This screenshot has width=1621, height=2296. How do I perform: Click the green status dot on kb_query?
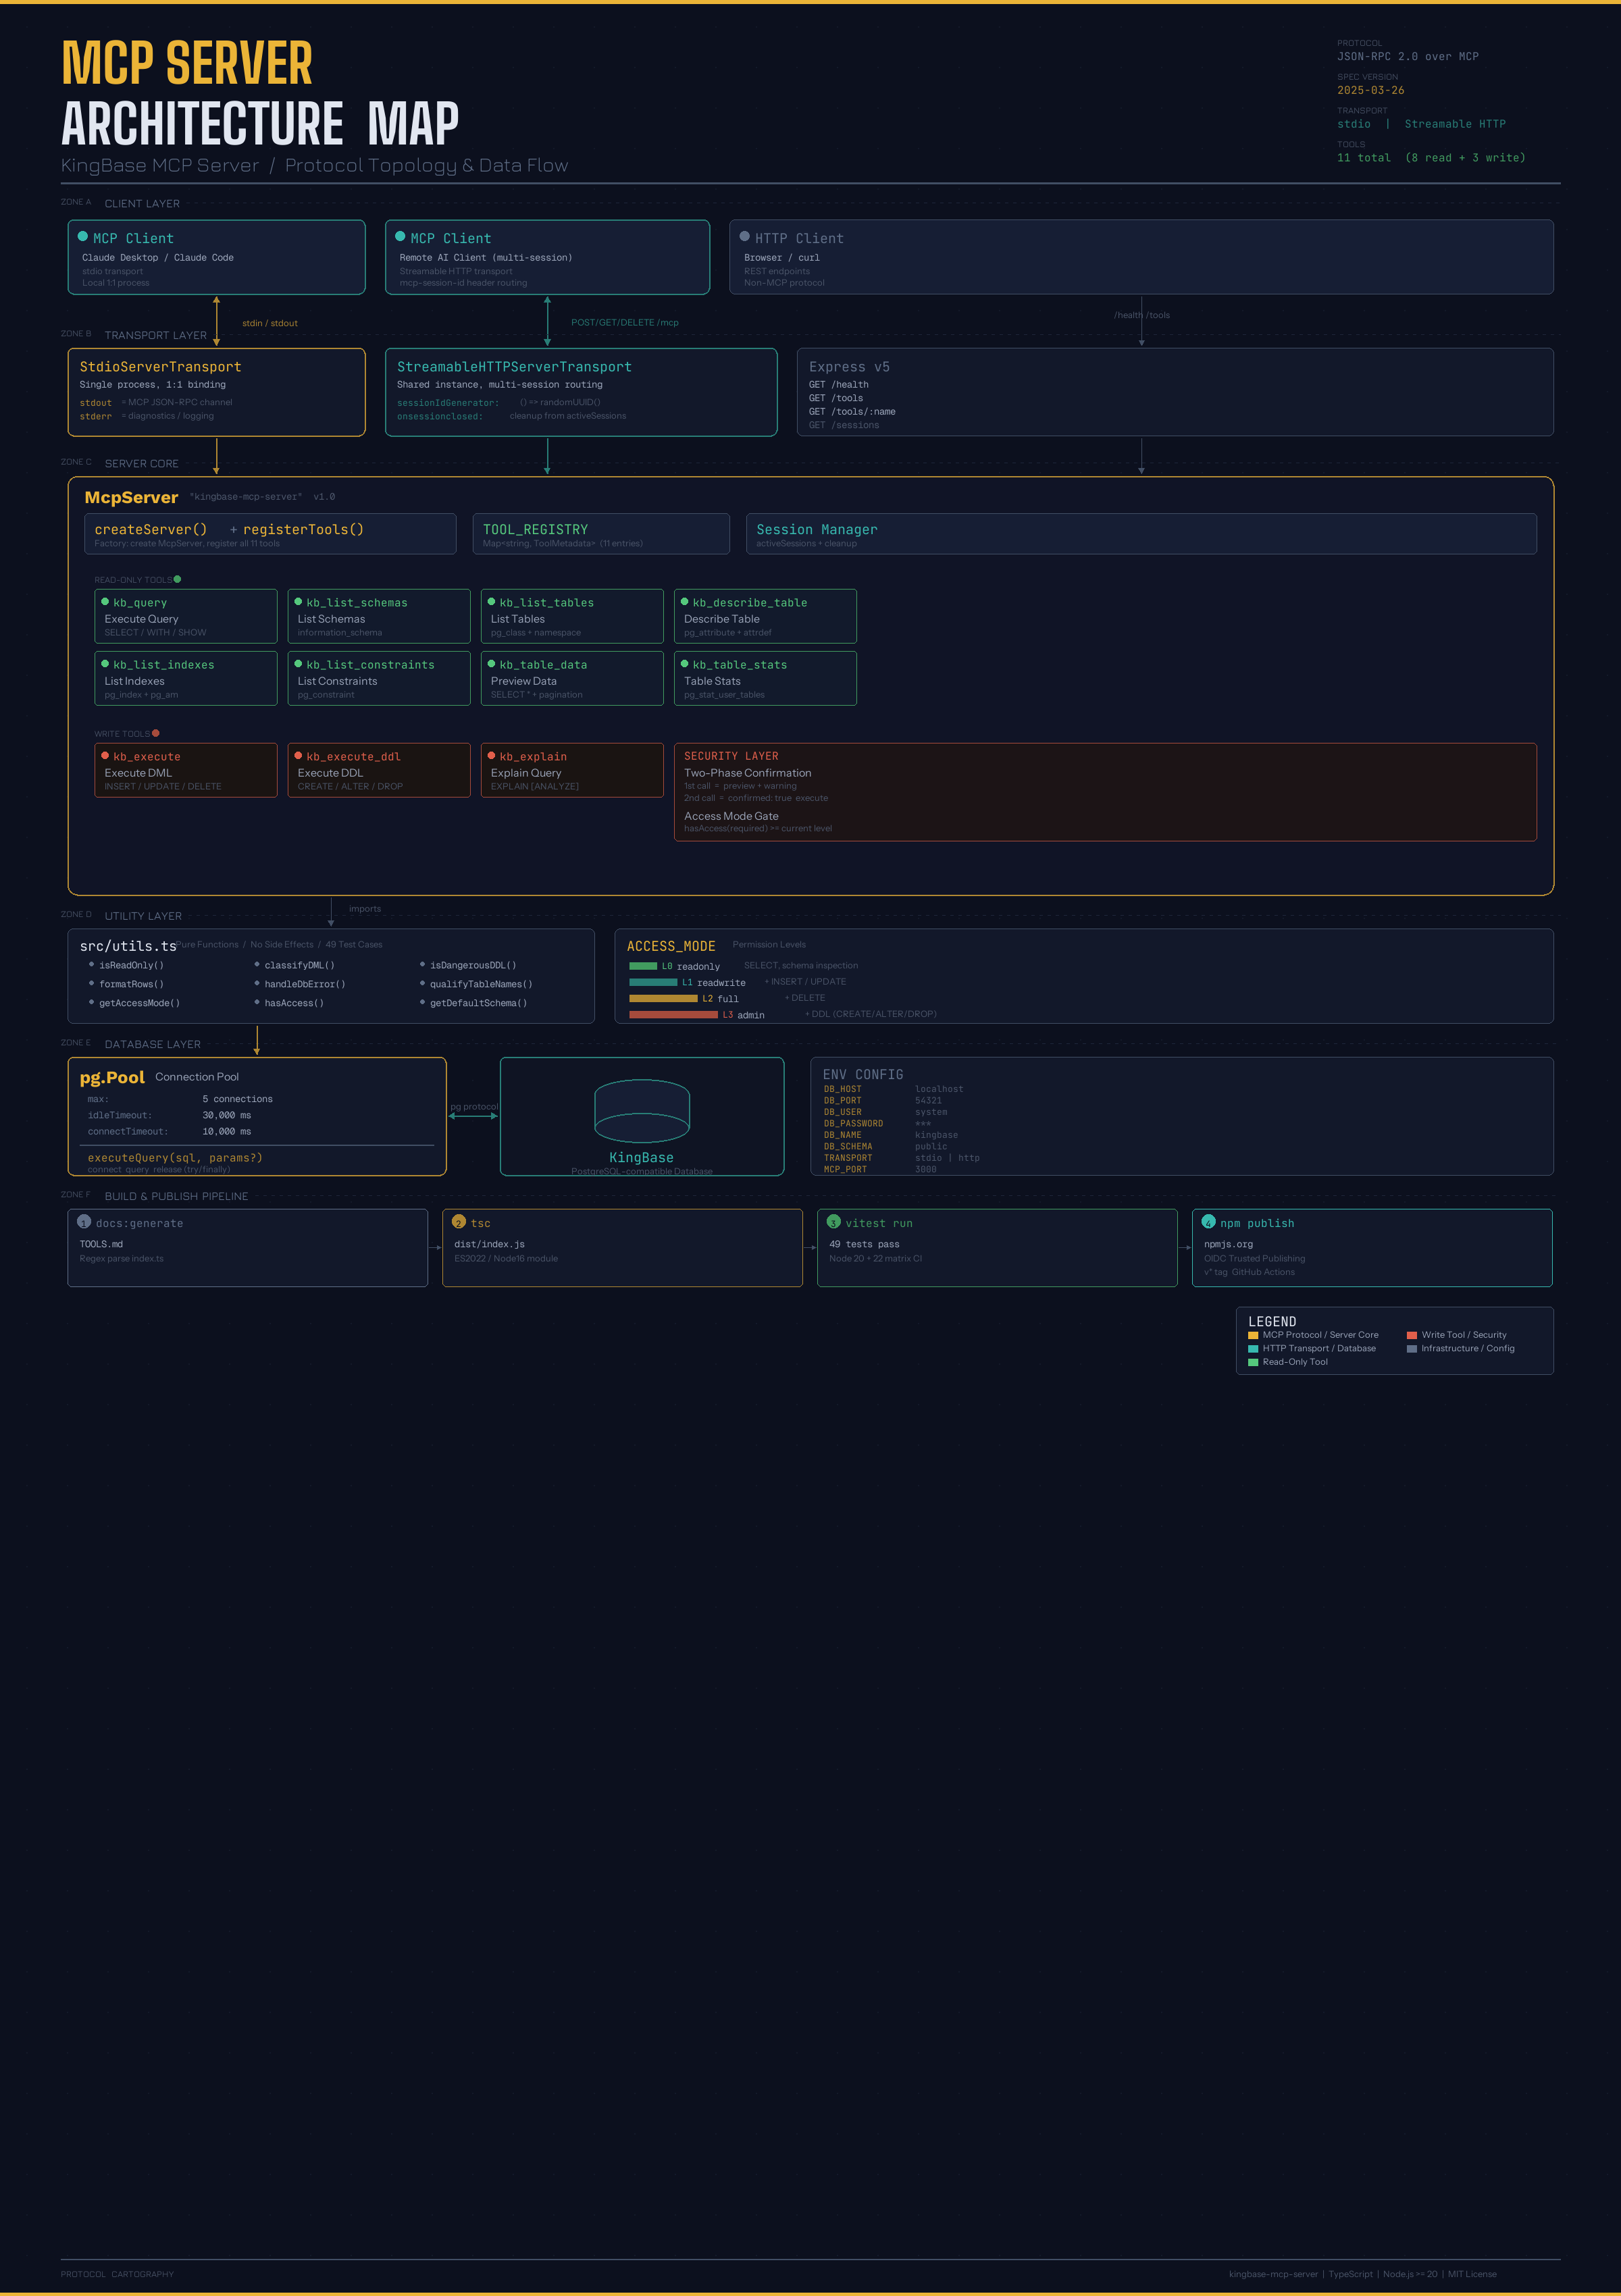coord(104,602)
